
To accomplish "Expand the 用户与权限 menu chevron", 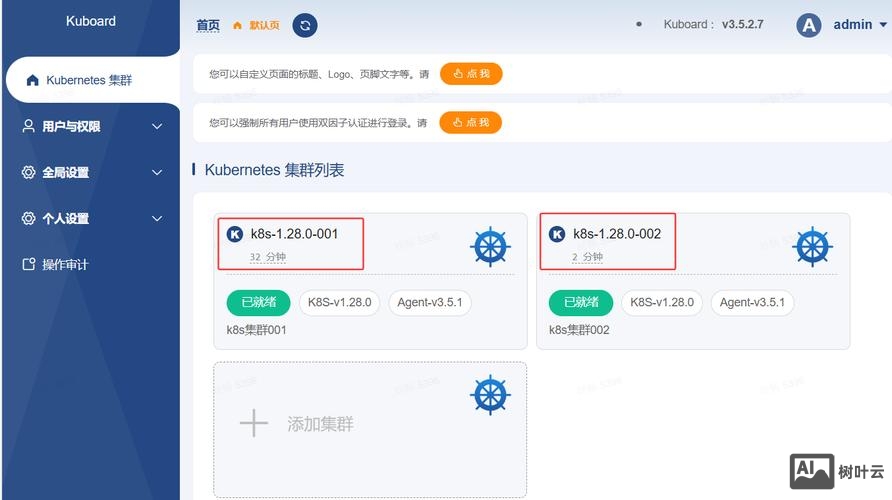I will coord(157,126).
